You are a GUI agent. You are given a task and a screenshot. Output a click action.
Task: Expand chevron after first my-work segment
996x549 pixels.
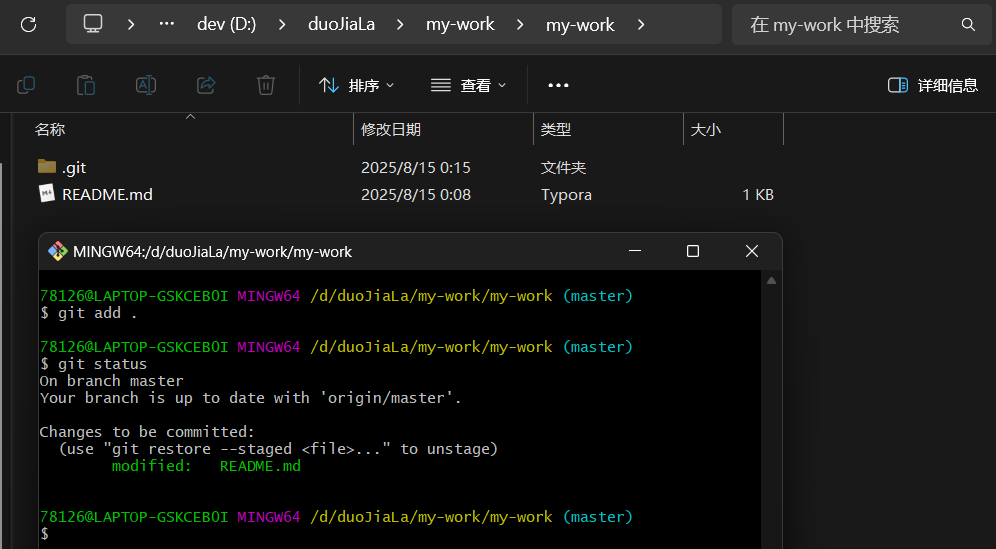coord(520,25)
